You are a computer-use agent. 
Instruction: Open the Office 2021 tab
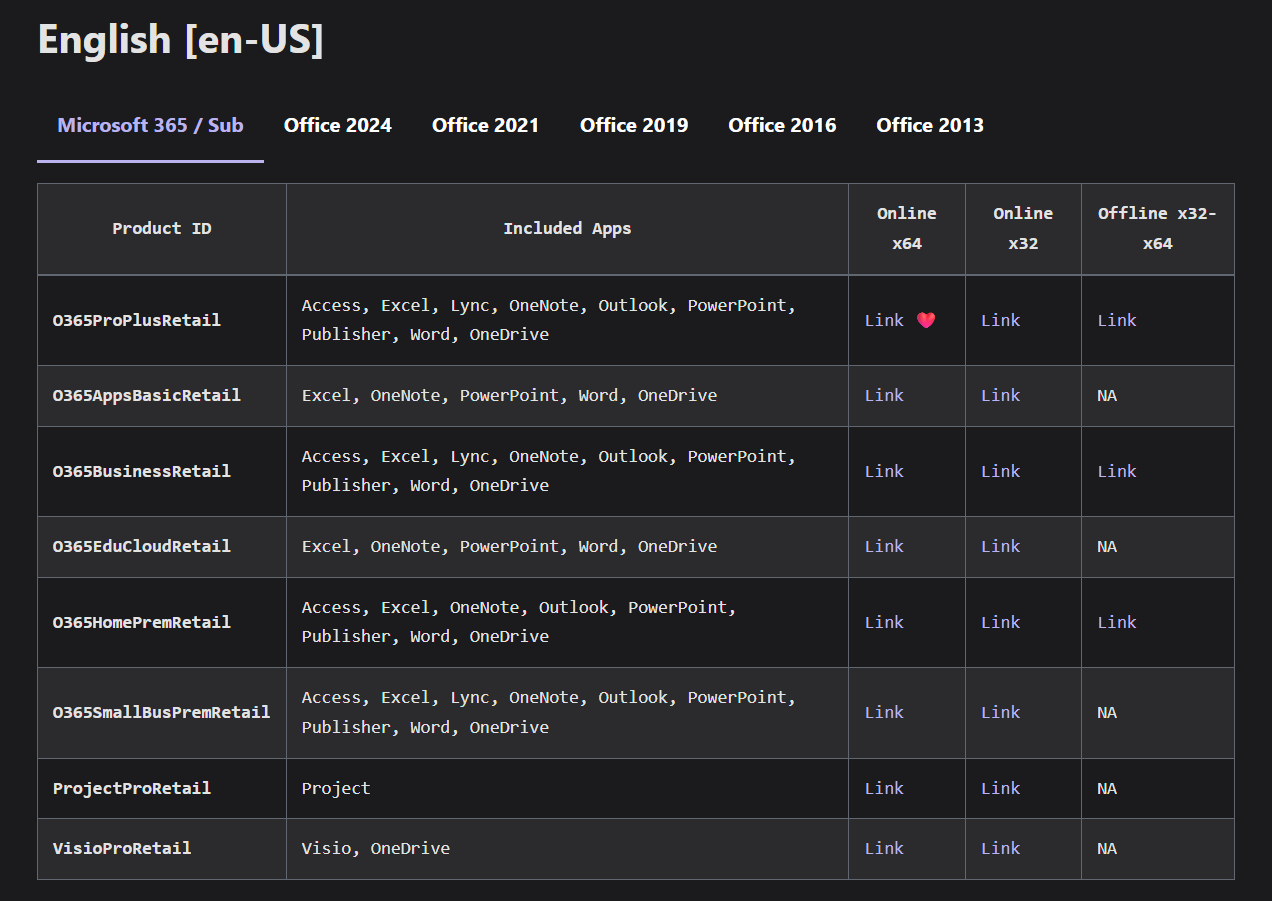[486, 125]
